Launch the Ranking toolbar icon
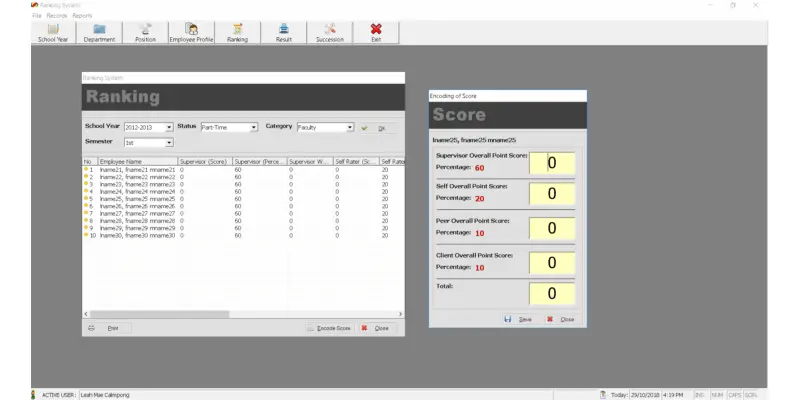The height and width of the screenshot is (400, 800). click(237, 33)
